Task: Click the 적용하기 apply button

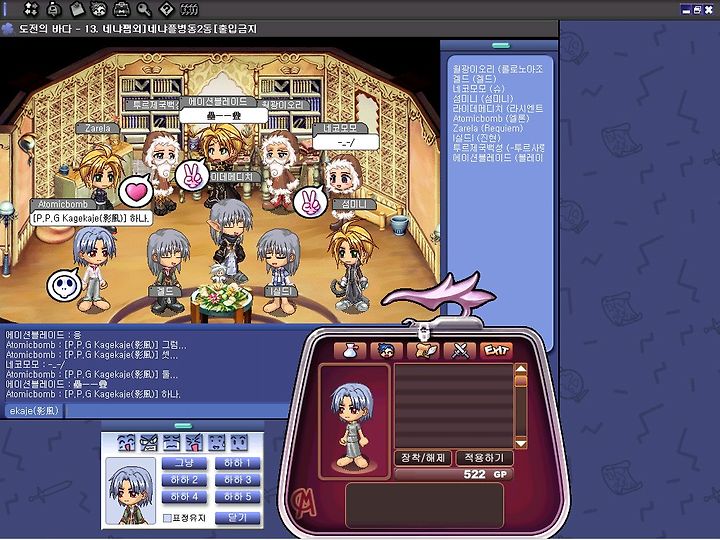Action: (484, 458)
